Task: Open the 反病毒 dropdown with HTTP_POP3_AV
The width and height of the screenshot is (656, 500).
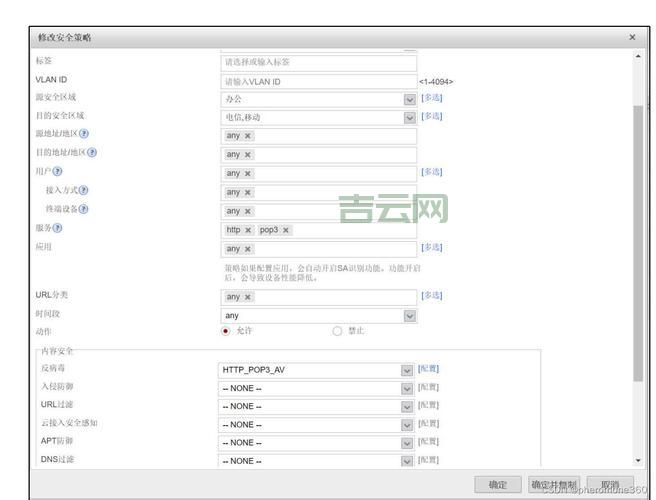Action: 407,370
